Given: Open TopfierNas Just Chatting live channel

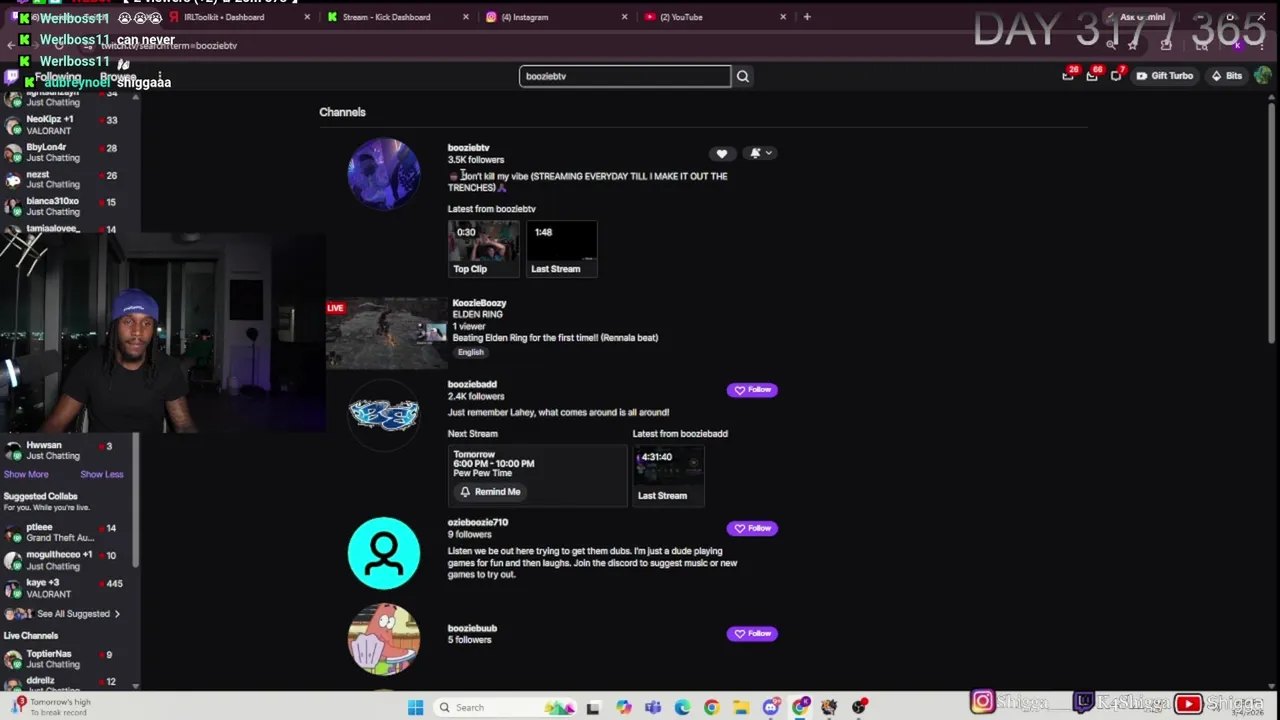Looking at the screenshot, I should (67, 659).
